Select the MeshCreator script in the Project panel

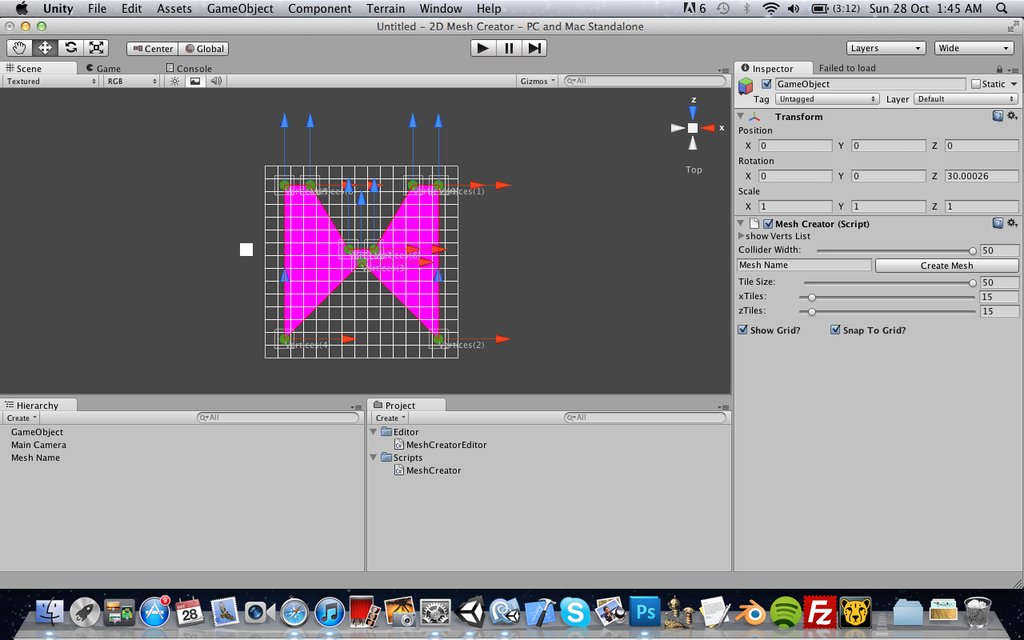tap(432, 470)
